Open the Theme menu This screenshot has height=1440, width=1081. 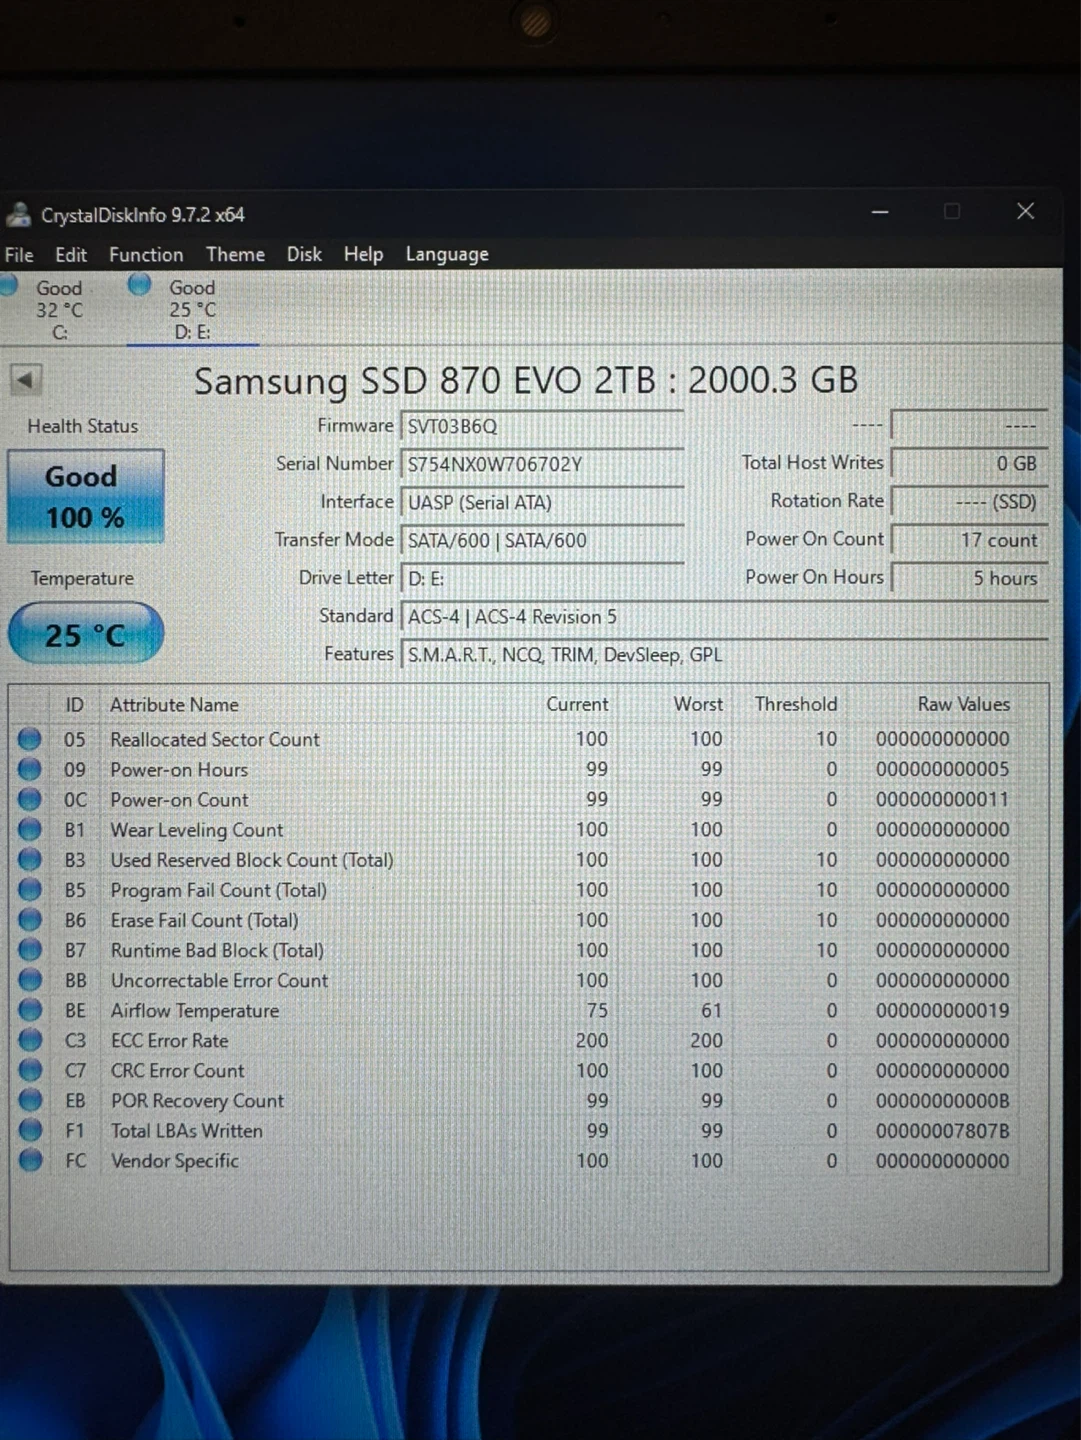pos(235,255)
